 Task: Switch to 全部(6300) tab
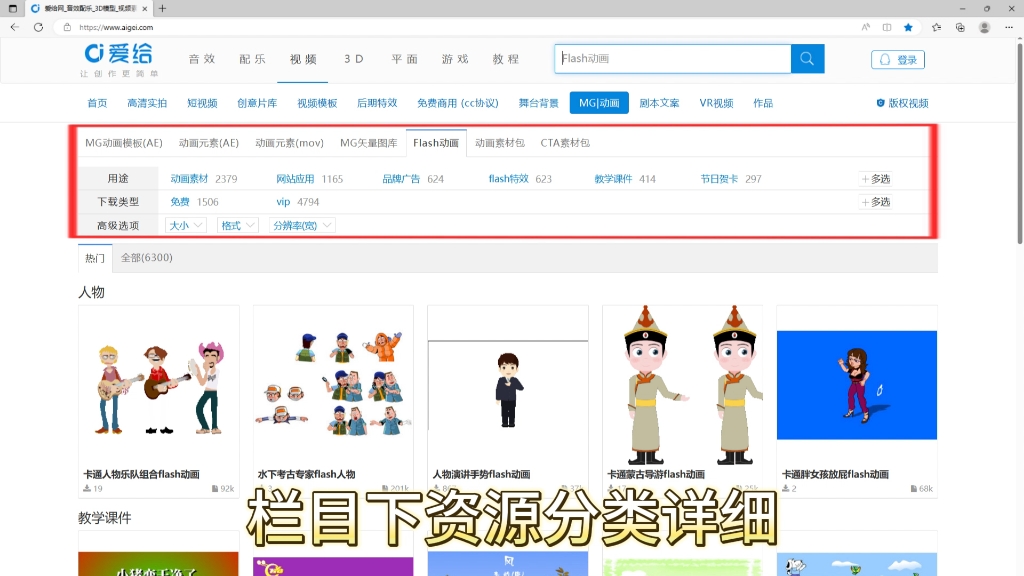click(147, 257)
